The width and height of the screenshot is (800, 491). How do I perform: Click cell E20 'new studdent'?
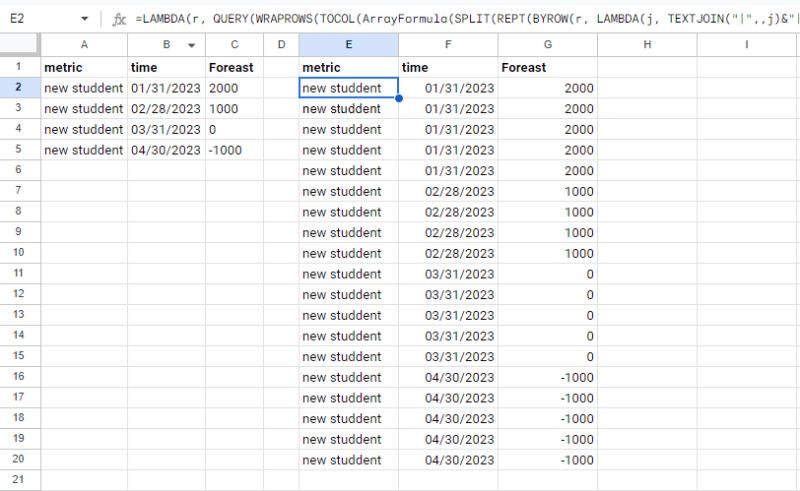[x=348, y=460]
